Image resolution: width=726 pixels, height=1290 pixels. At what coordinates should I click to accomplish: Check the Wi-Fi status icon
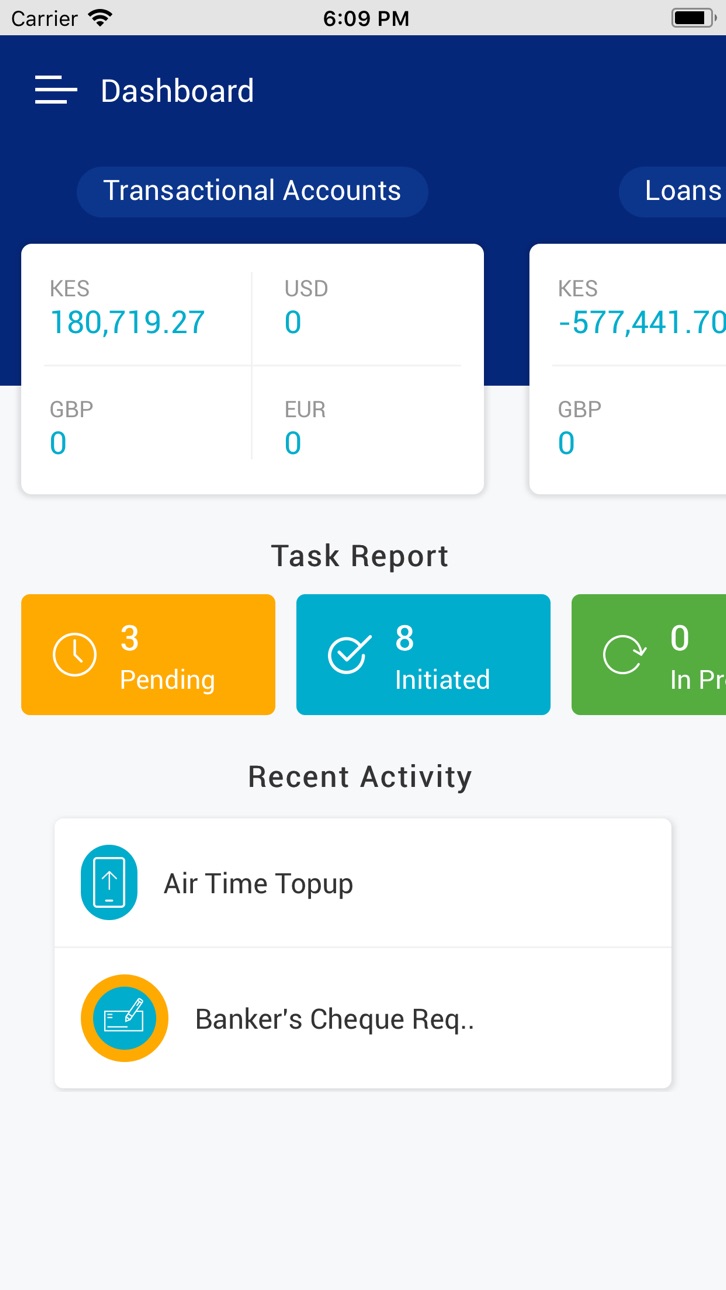point(100,18)
